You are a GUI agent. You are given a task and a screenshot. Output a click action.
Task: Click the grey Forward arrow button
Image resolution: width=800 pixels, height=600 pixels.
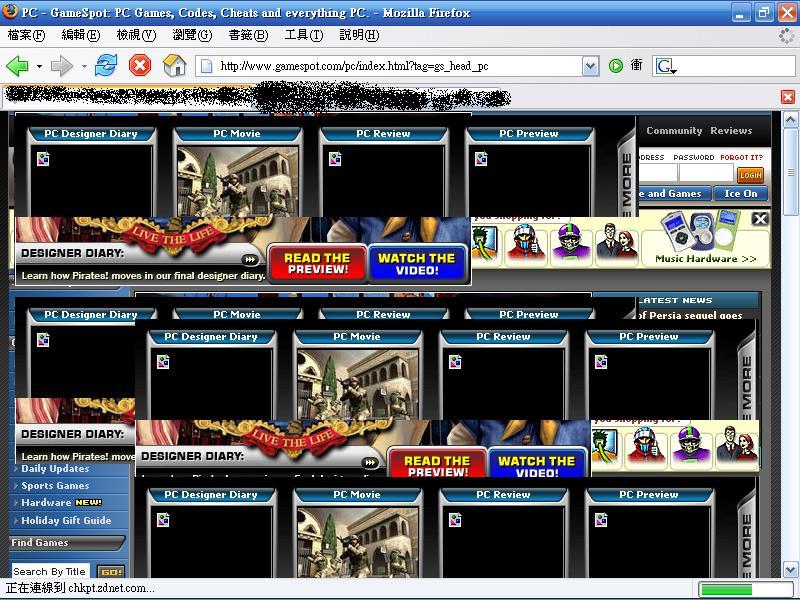(62, 66)
